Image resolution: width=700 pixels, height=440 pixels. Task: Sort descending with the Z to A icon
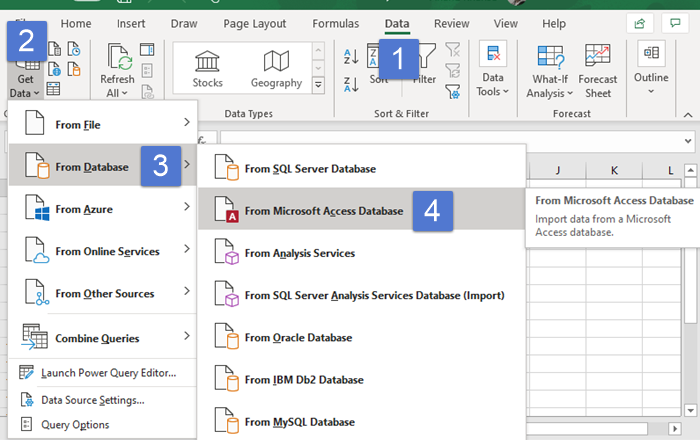point(351,84)
